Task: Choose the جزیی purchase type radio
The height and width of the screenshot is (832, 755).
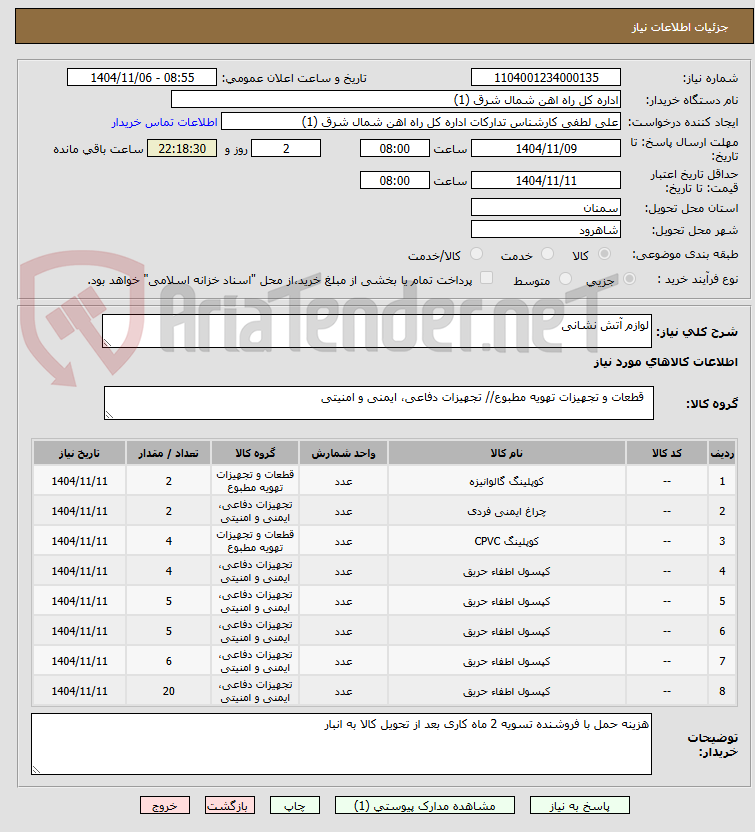Action: 629,279
